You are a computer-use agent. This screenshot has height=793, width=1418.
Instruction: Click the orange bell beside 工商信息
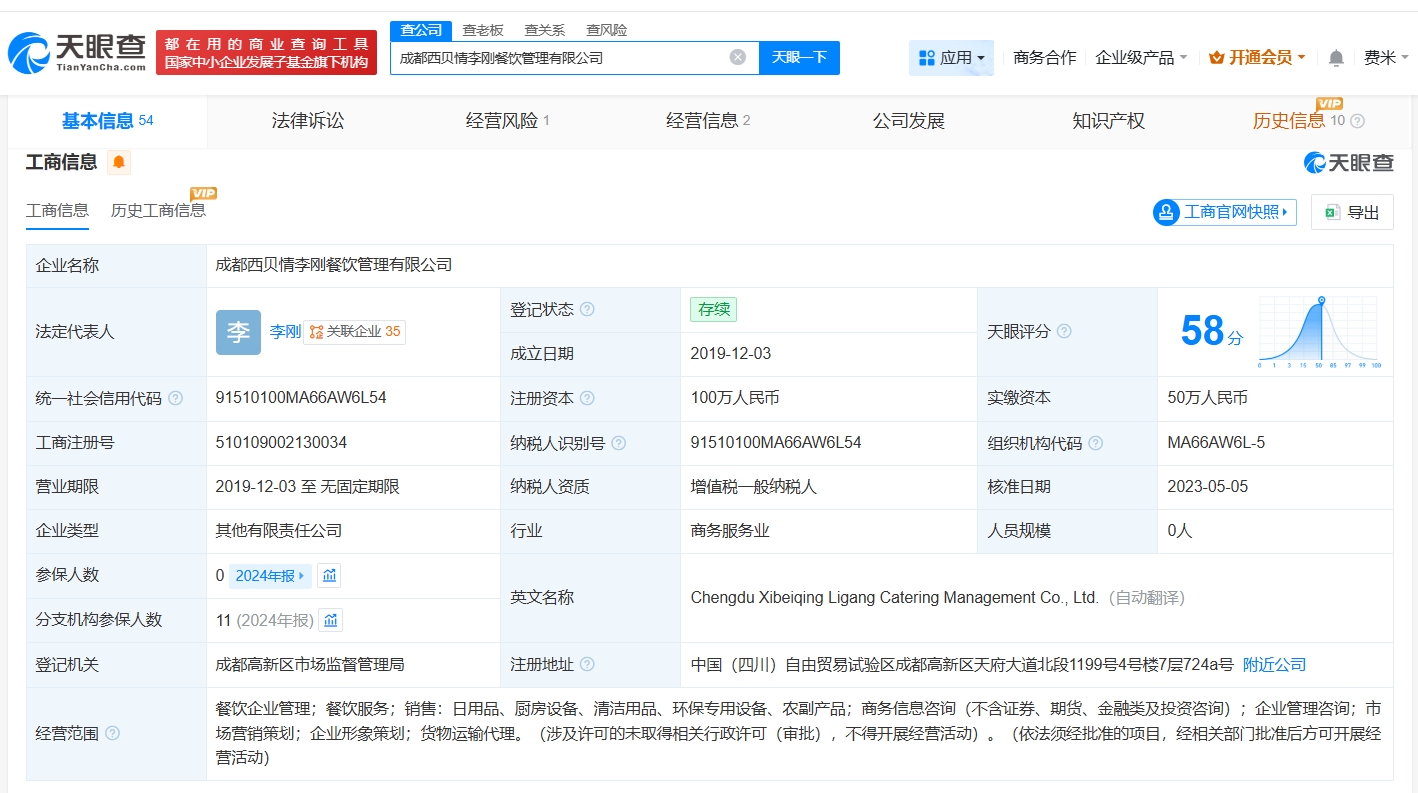click(119, 162)
